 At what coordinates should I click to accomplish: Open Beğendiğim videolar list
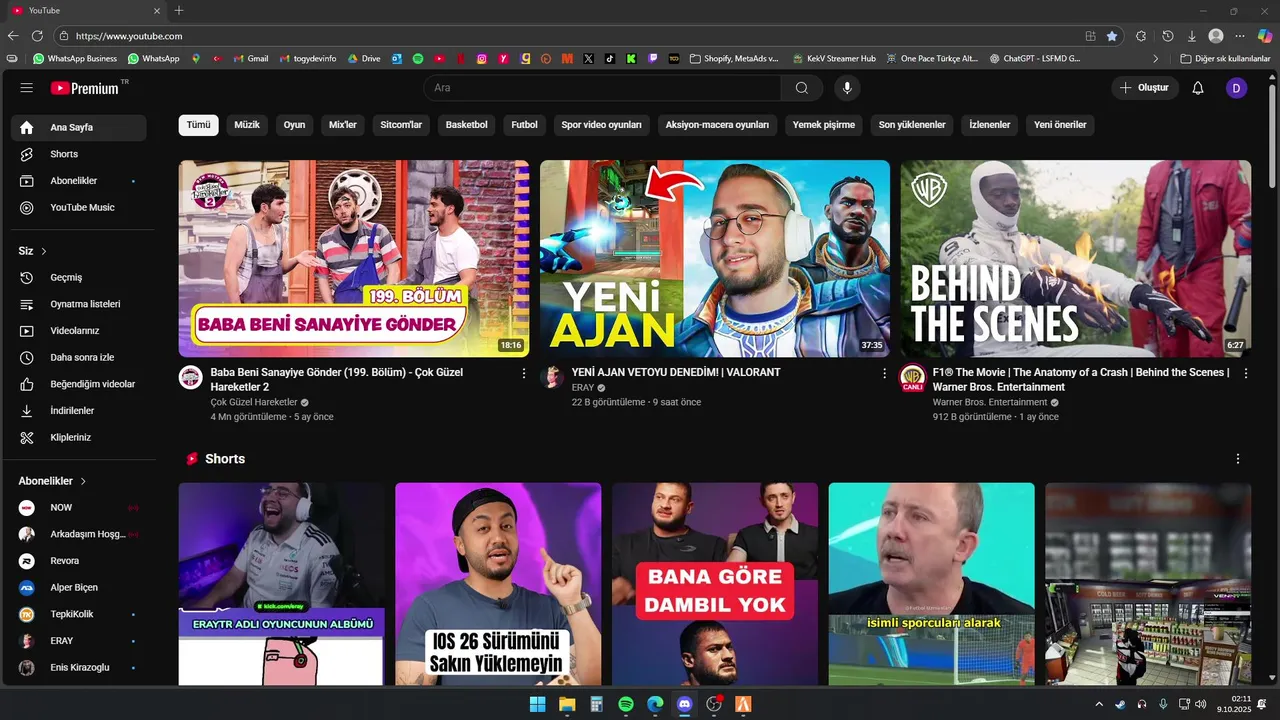(x=79, y=384)
